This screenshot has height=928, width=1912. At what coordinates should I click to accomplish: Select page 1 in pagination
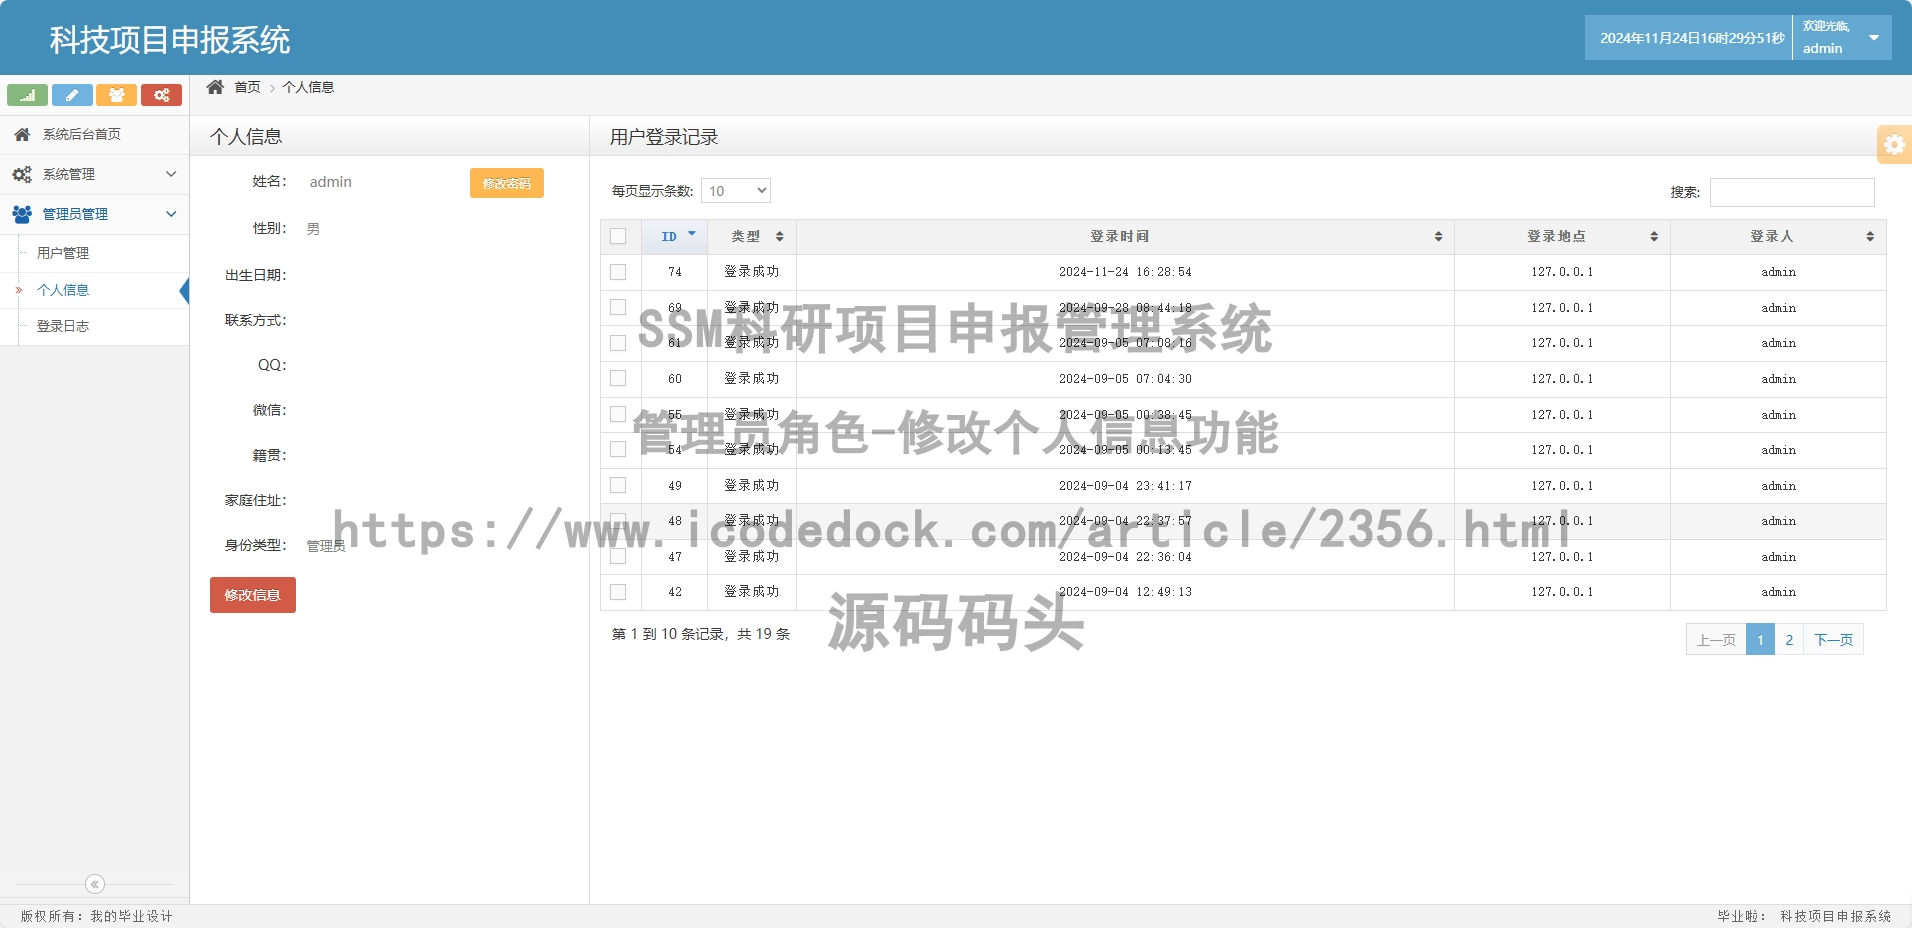click(x=1761, y=640)
